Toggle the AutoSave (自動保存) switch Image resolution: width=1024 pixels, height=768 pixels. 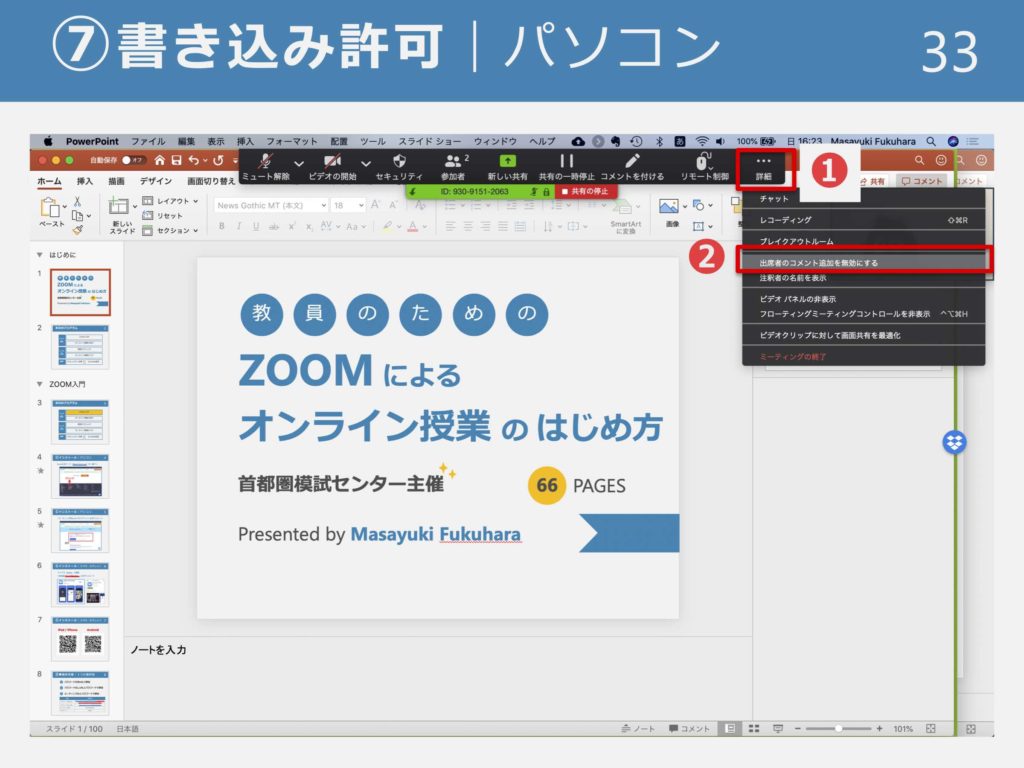coord(132,160)
